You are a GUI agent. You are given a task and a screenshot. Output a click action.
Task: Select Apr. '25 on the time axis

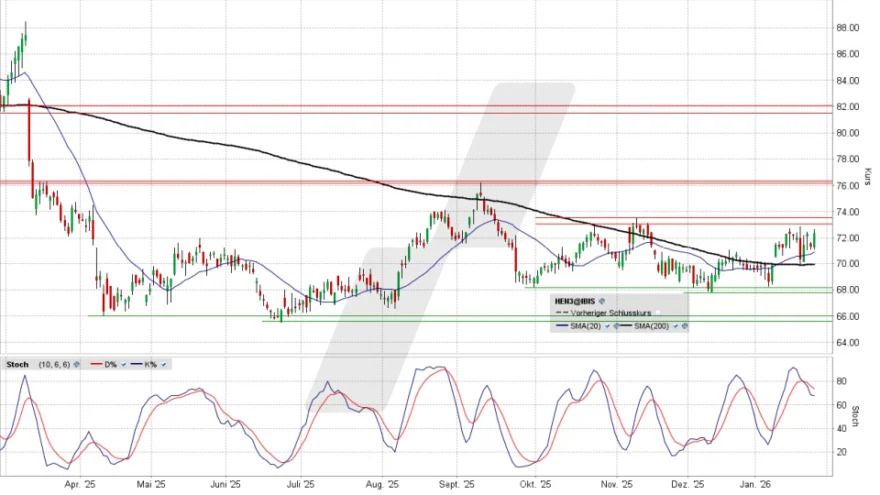79,484
